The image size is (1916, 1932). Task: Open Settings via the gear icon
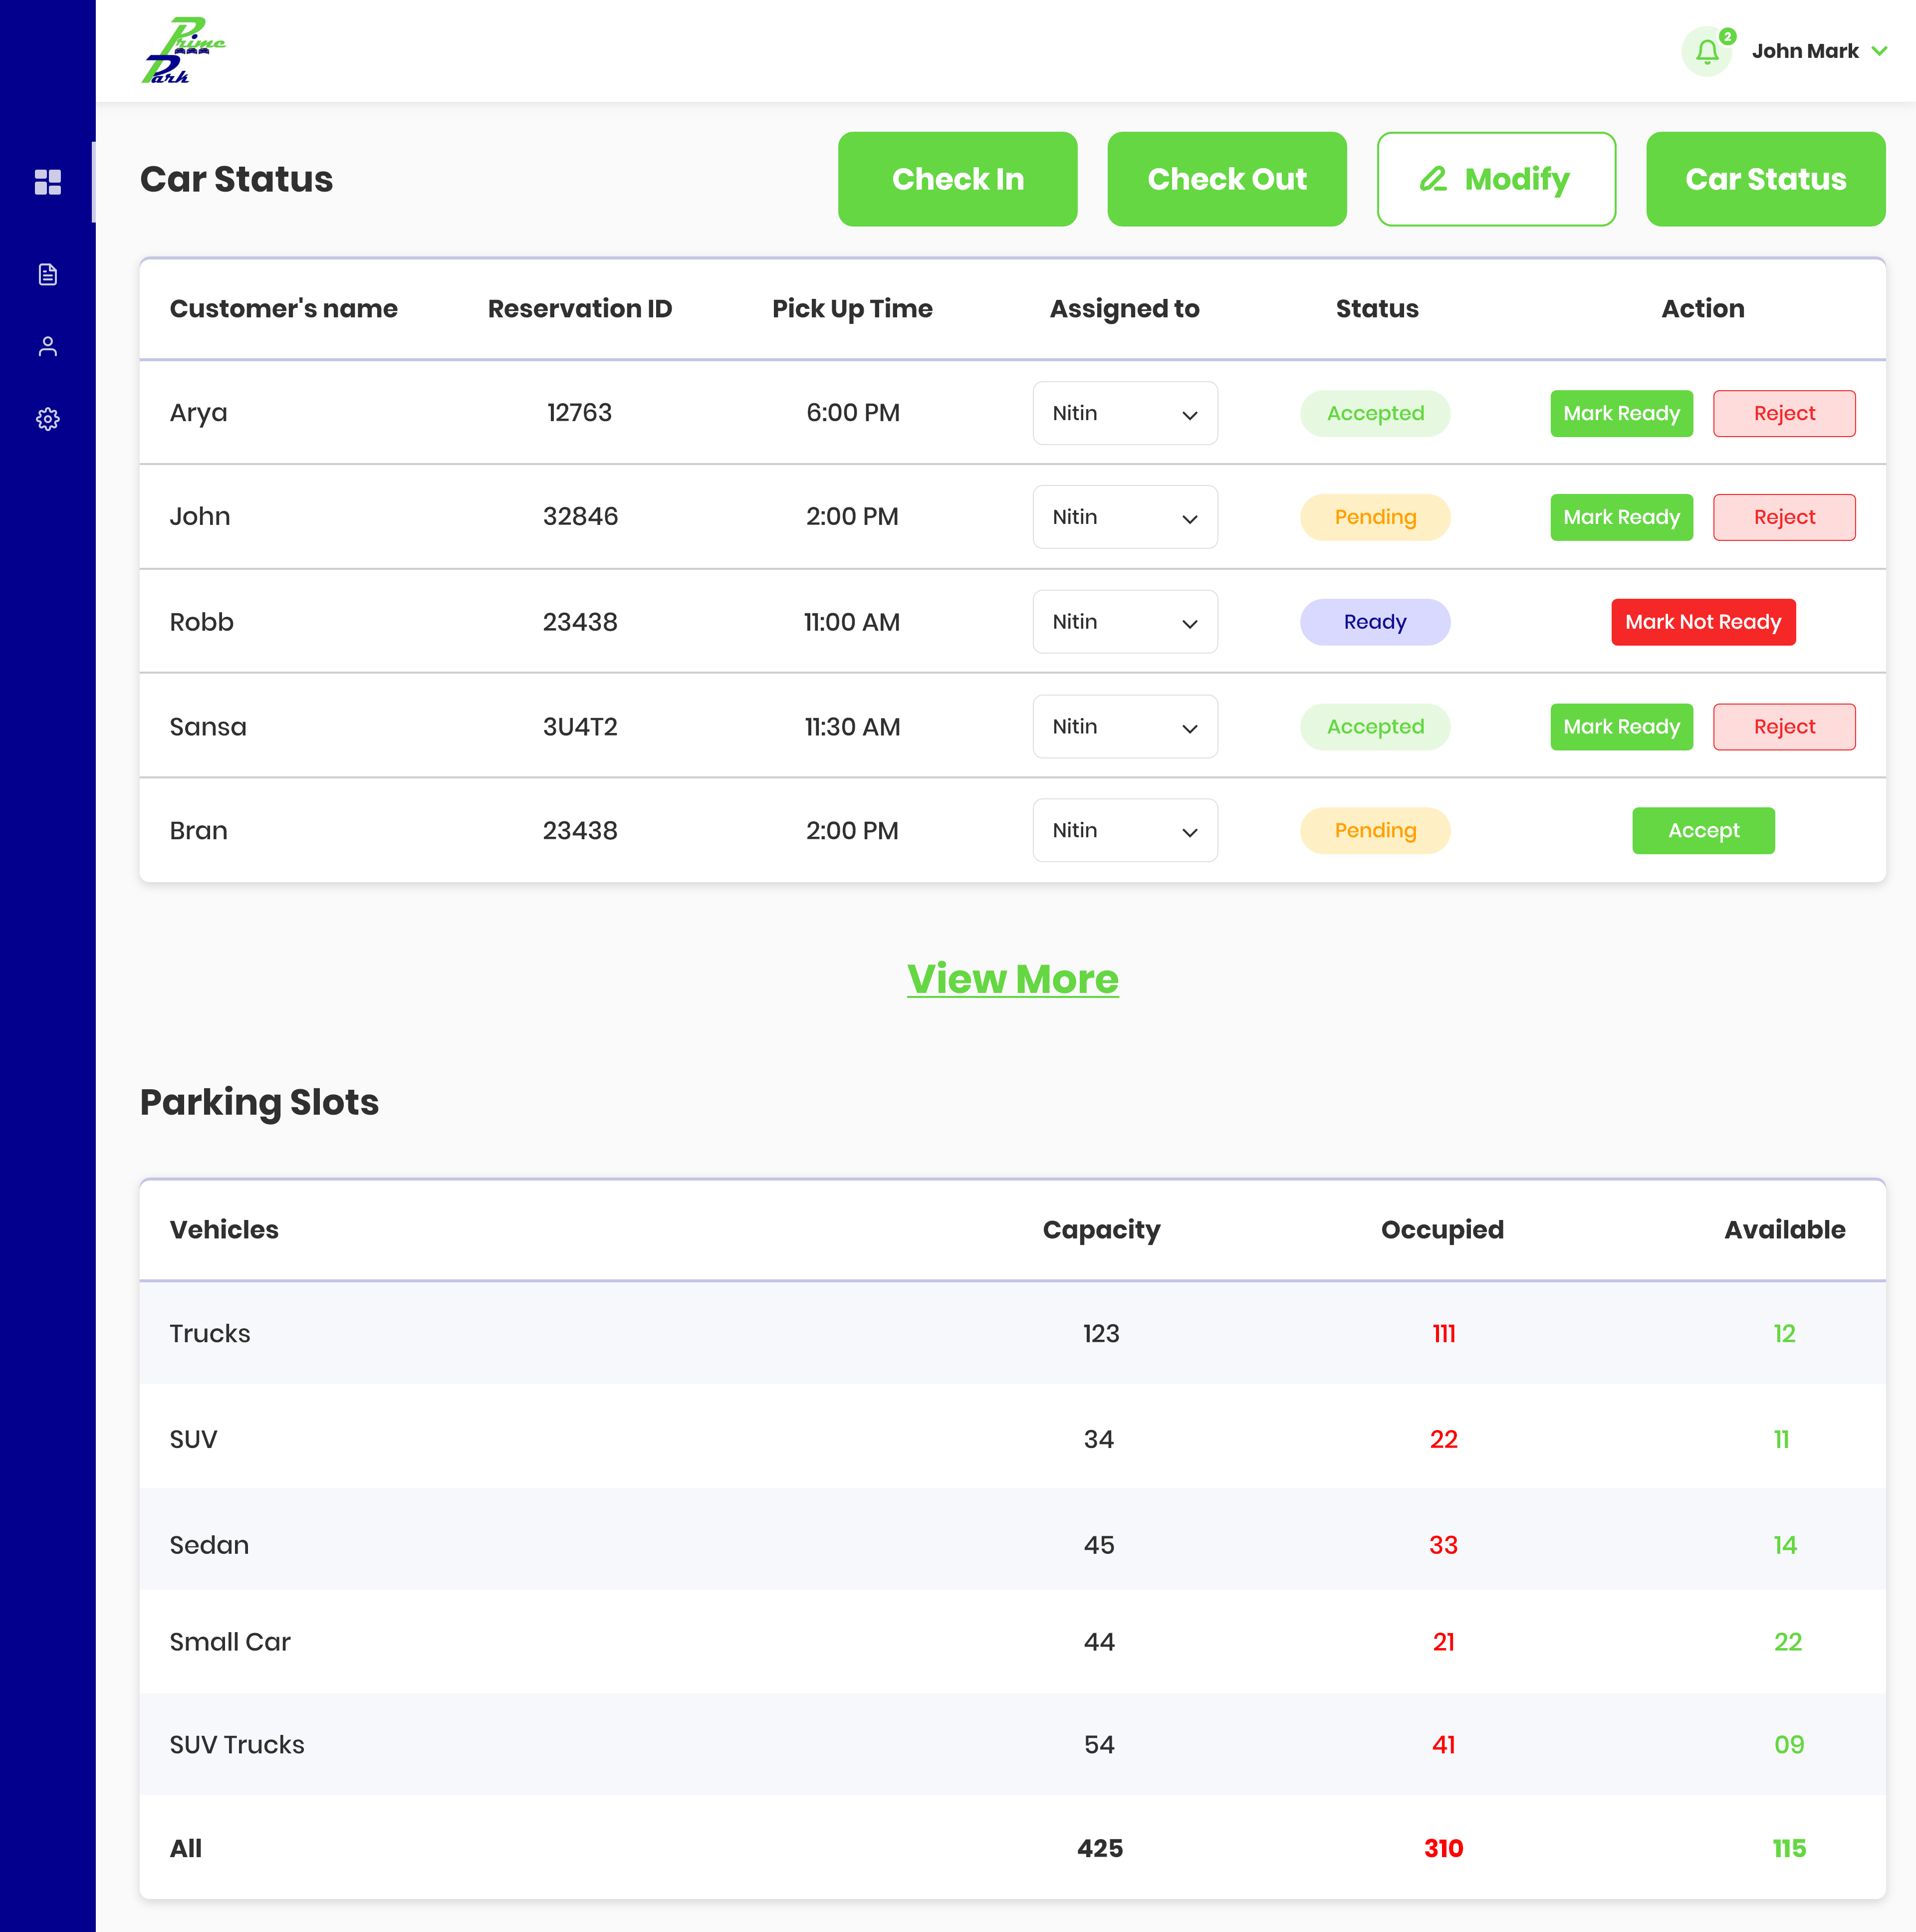tap(47, 419)
